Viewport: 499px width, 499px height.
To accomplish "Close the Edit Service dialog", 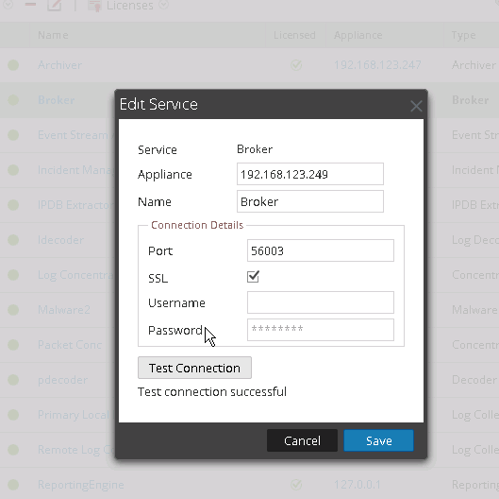I will click(416, 106).
